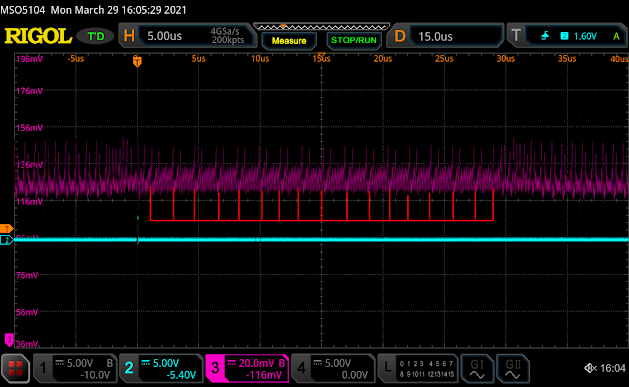Viewport: 629px width, 387px height.
Task: Open GII signal generator button
Action: point(513,368)
